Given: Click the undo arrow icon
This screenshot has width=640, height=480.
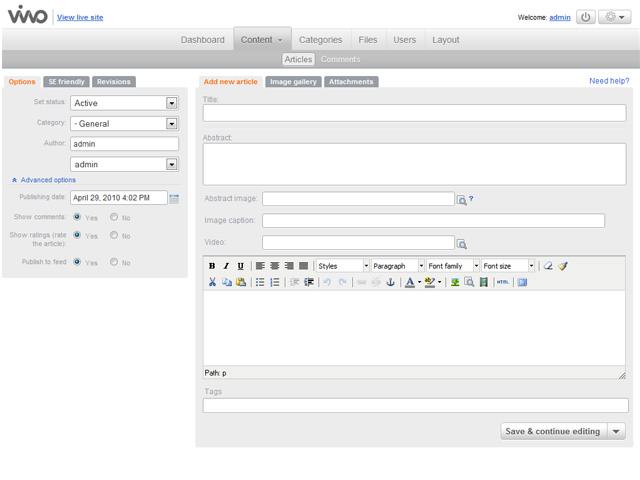Looking at the screenshot, I should coord(327,282).
